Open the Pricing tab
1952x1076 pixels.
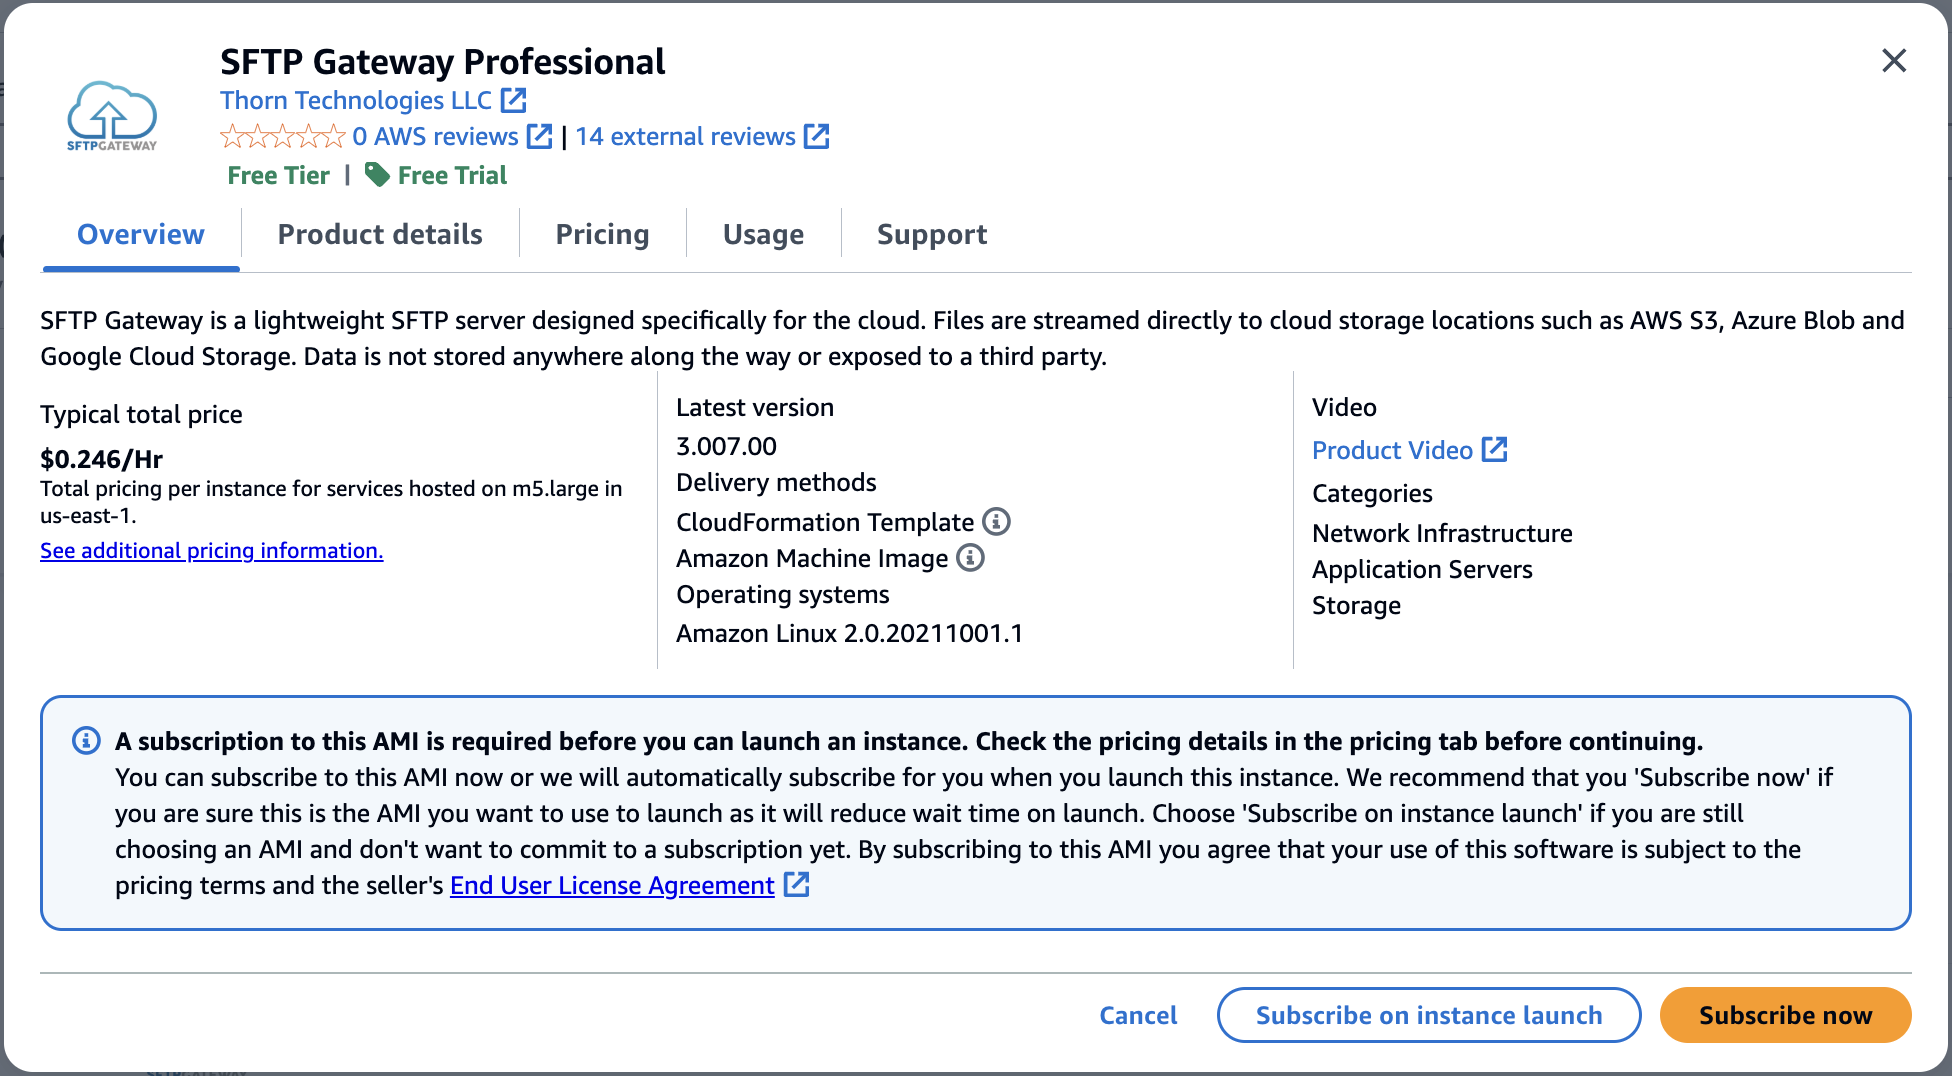click(602, 234)
